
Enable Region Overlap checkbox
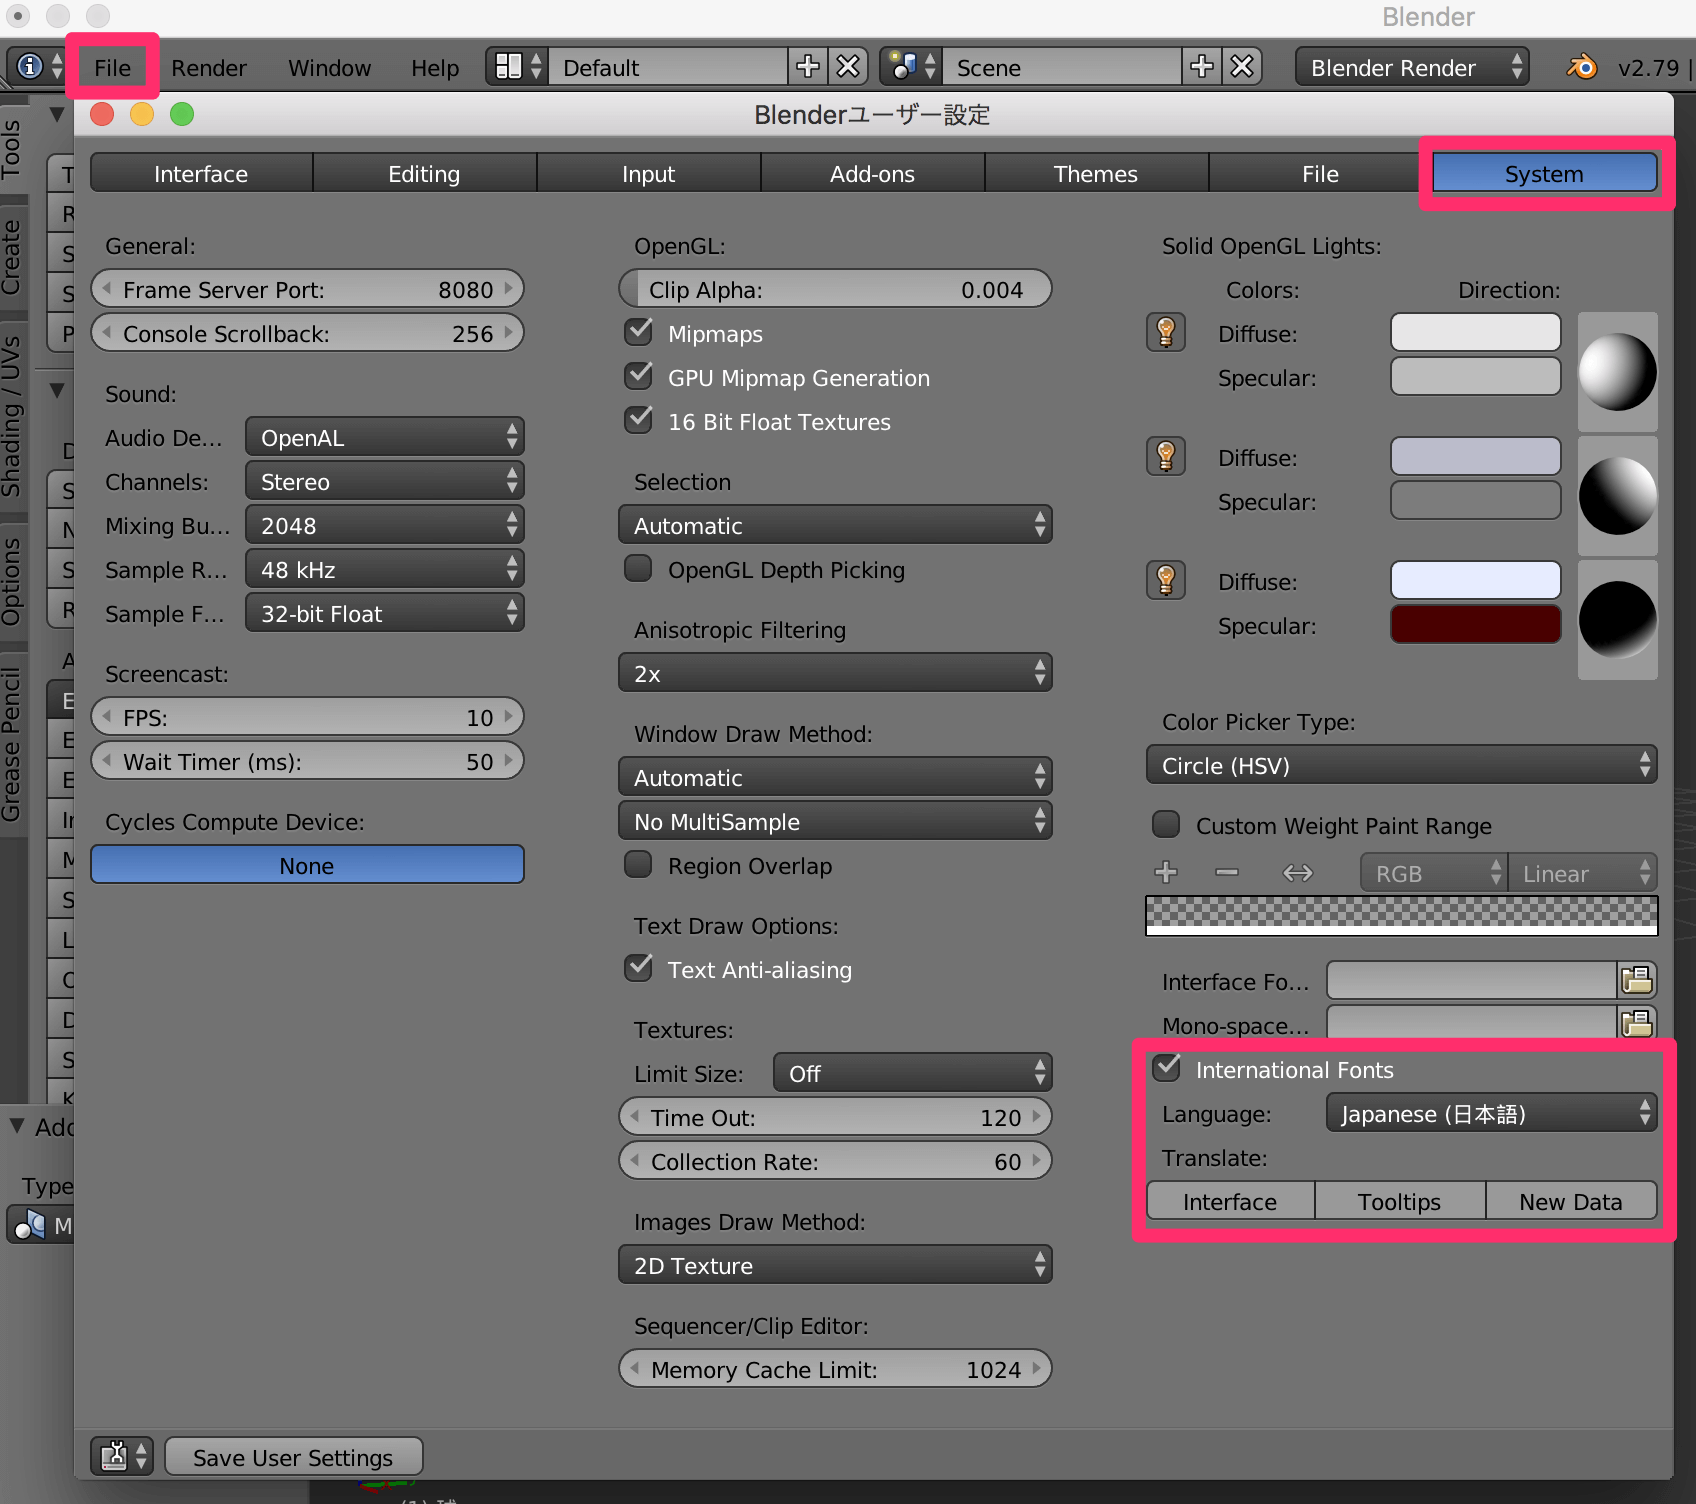638,864
